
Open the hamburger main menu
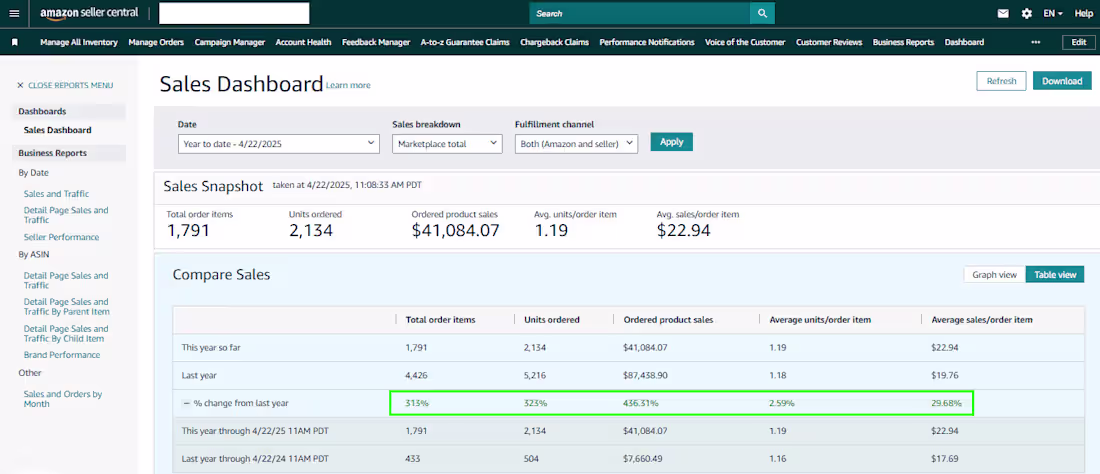coord(14,13)
